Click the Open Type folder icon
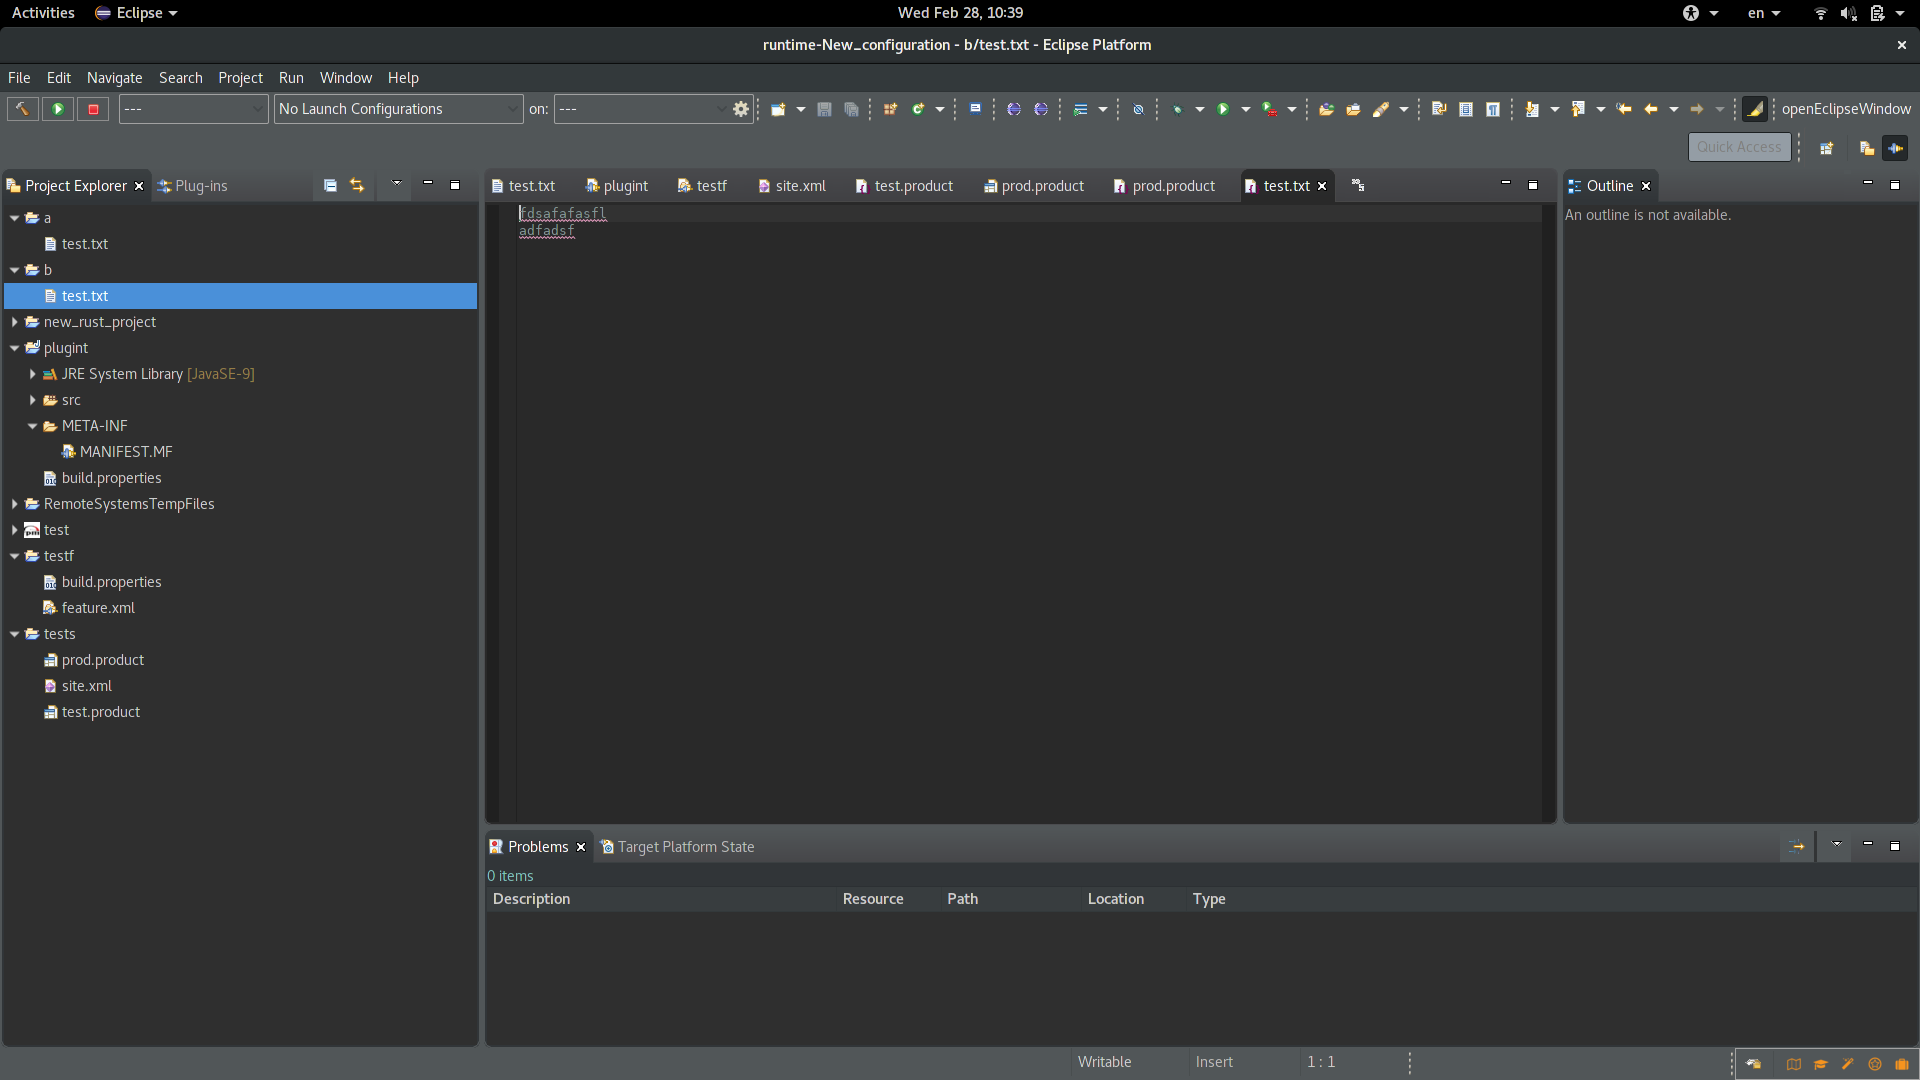The width and height of the screenshot is (1920, 1080). point(1326,109)
